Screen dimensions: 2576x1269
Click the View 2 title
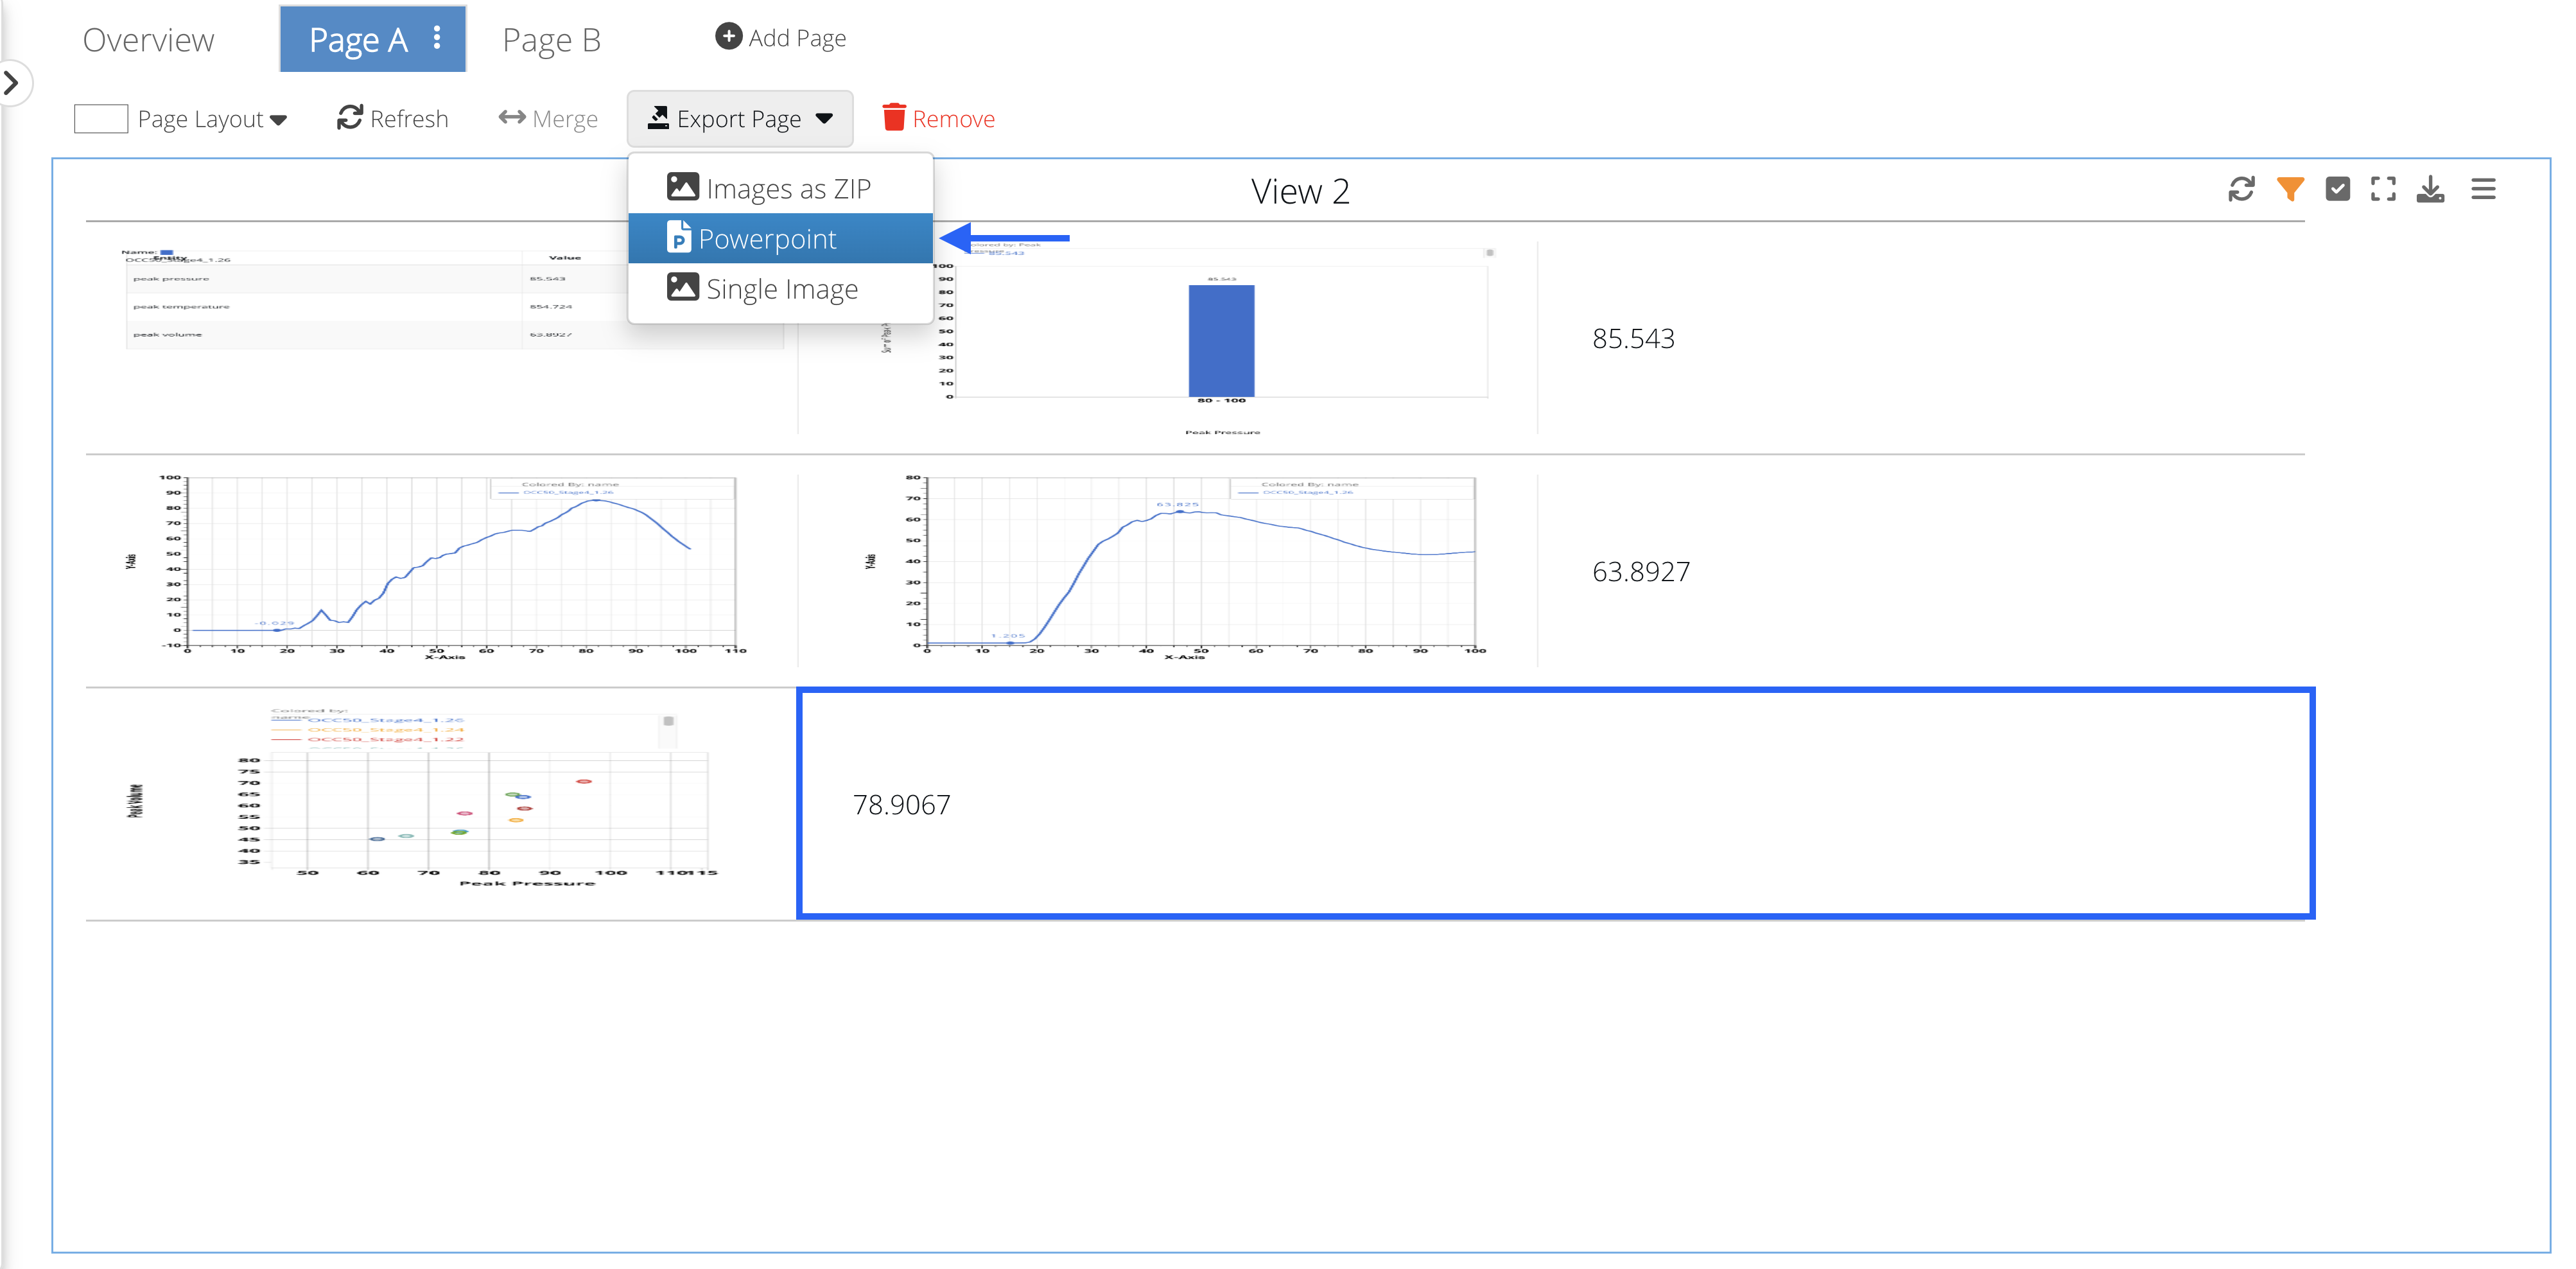(1300, 191)
